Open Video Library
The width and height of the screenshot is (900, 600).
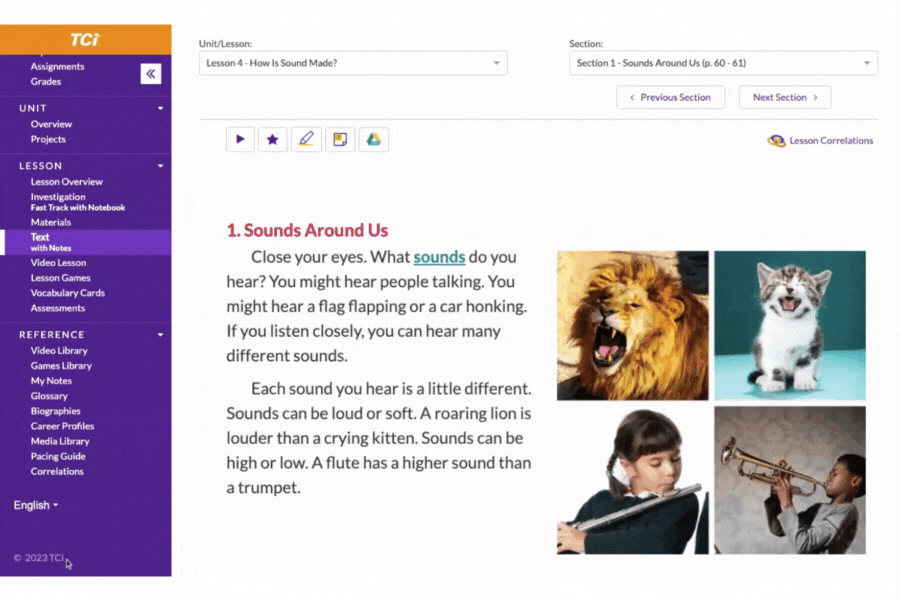(59, 351)
